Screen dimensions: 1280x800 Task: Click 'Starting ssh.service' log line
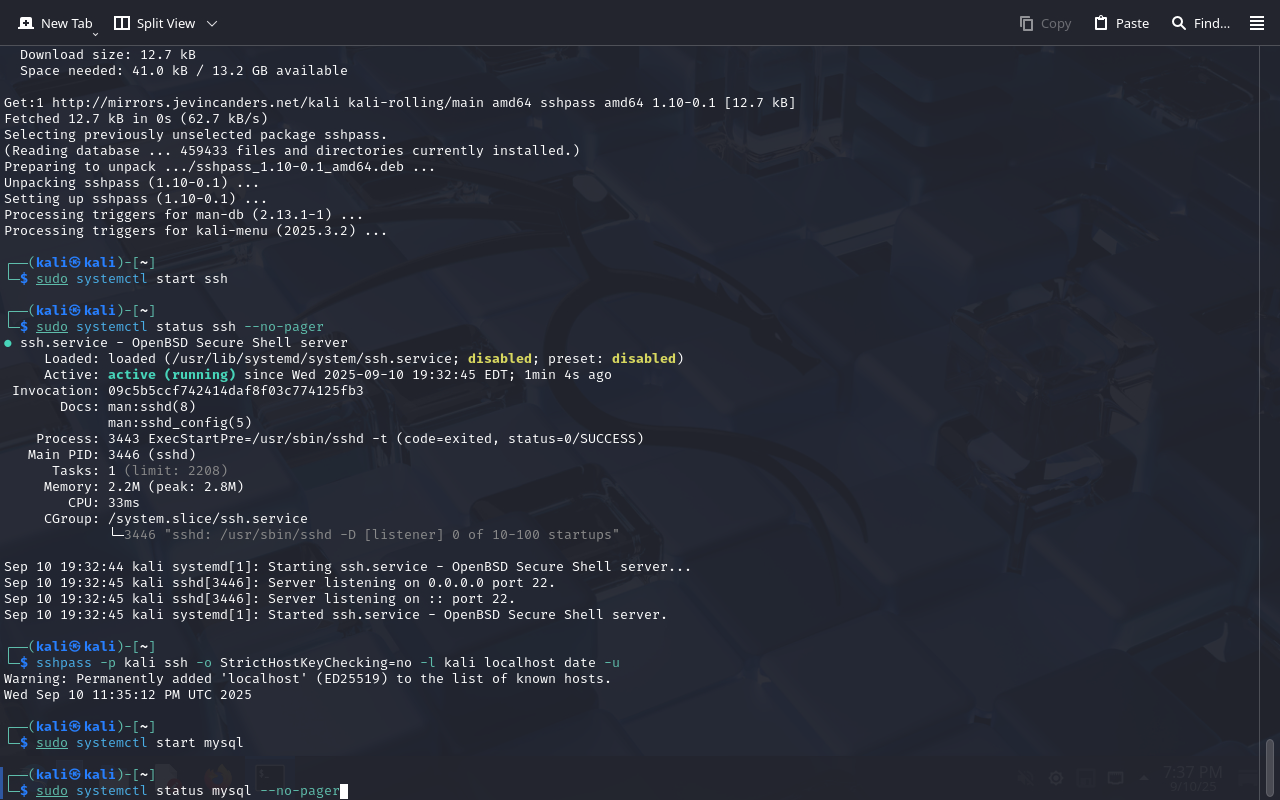[x=348, y=567]
